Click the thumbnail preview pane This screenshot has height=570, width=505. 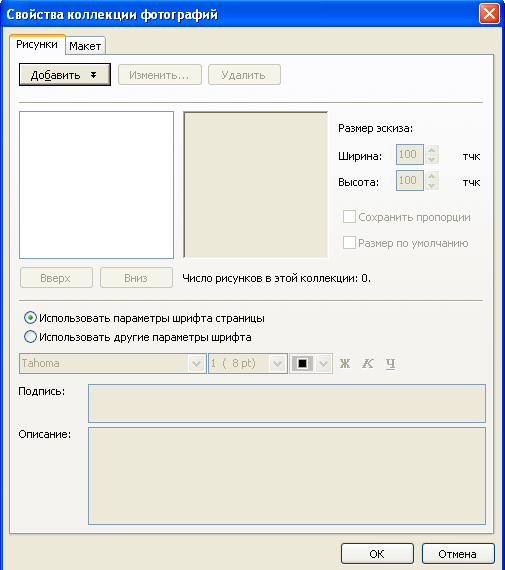[256, 185]
